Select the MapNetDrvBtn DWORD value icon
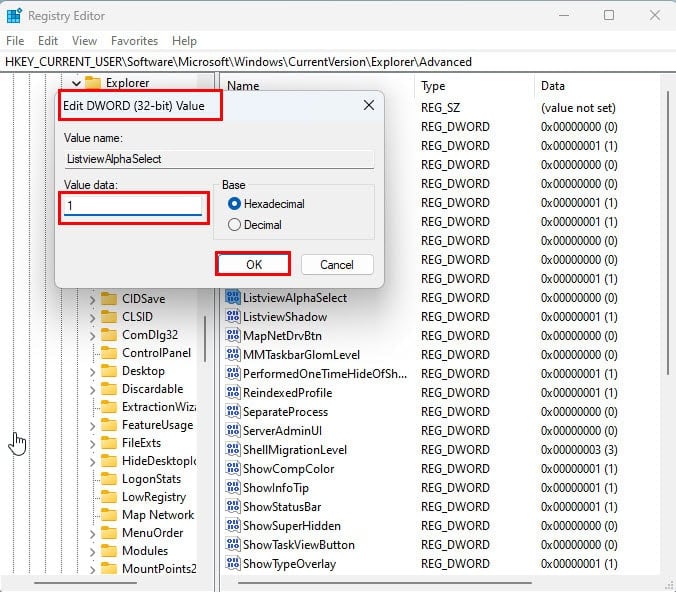The width and height of the screenshot is (676, 592). [233, 335]
